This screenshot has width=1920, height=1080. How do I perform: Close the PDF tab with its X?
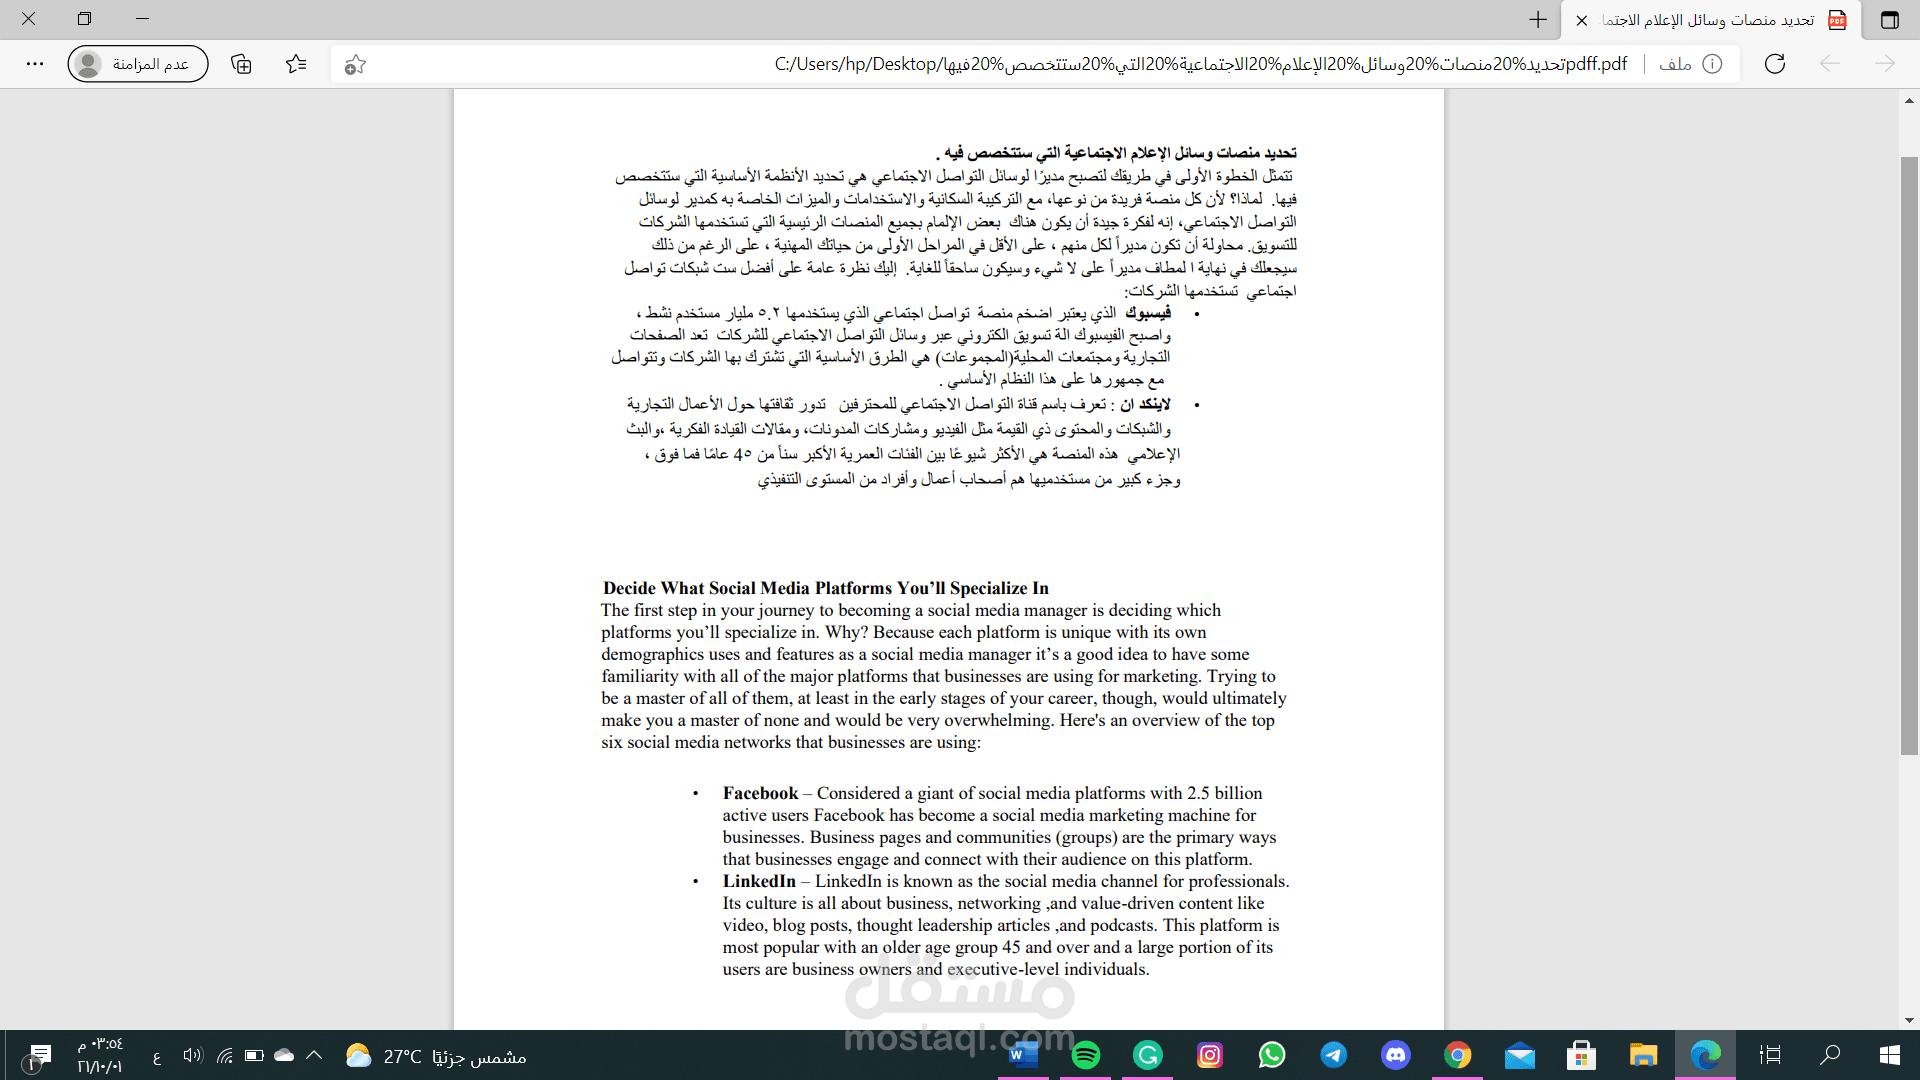click(1582, 20)
